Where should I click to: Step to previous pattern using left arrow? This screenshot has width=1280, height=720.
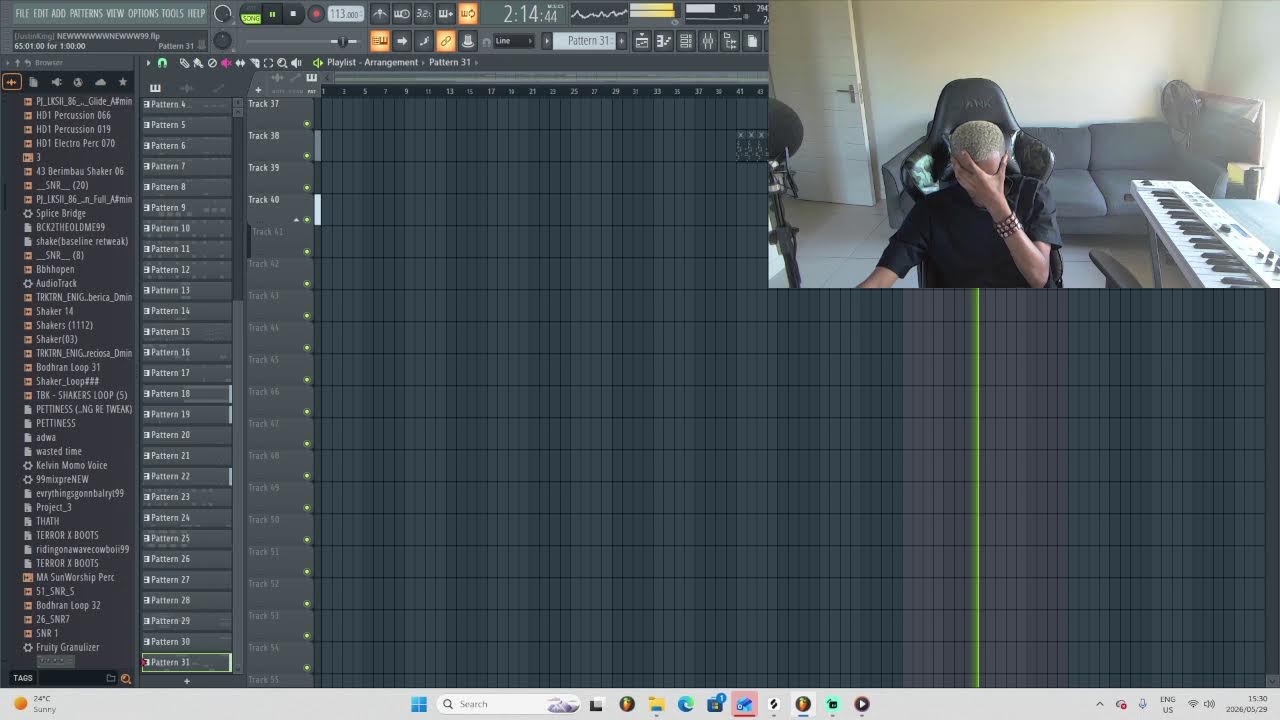click(547, 41)
